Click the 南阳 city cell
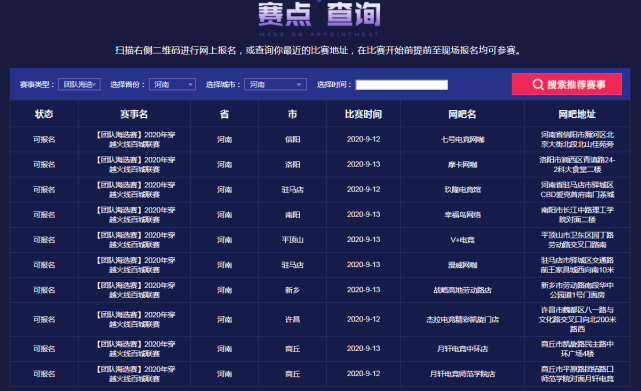This screenshot has width=641, height=391. click(292, 215)
